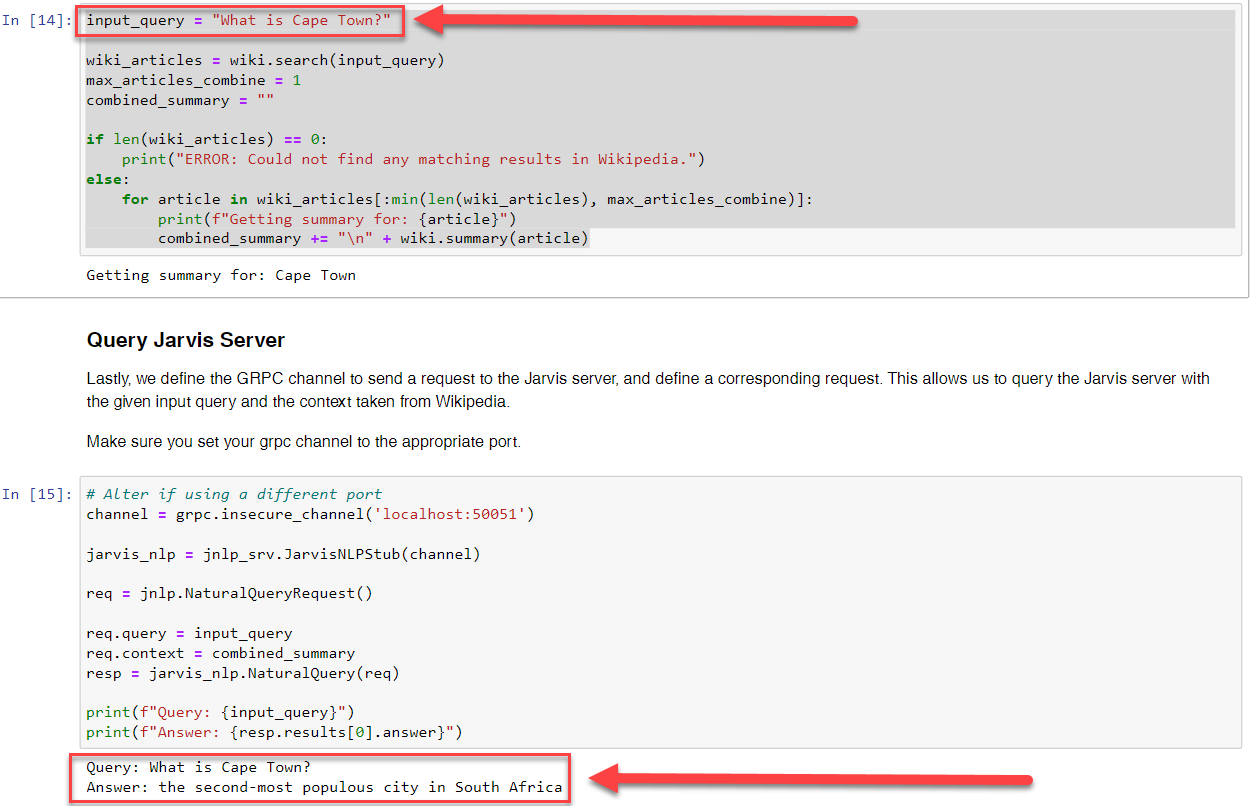Click the 'Make sure you set your grpc channel' text

(303, 441)
